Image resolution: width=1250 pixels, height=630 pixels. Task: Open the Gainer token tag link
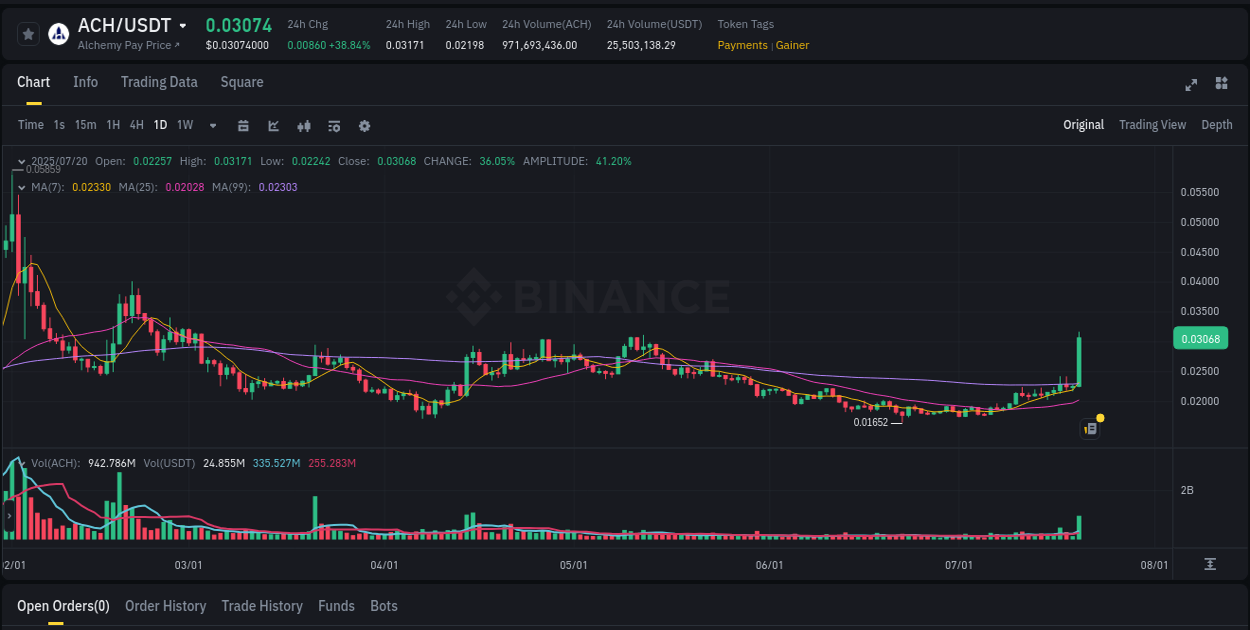click(792, 45)
